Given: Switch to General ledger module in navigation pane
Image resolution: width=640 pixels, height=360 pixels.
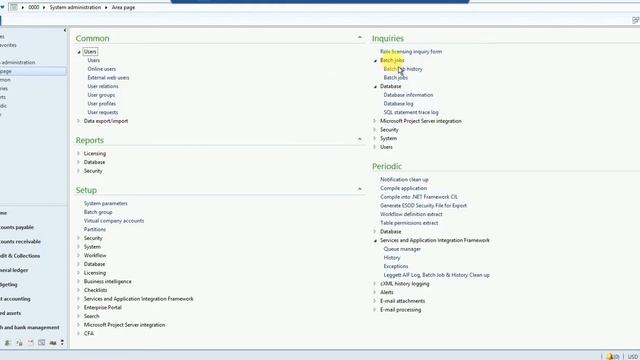Looking at the screenshot, I should point(14,270).
